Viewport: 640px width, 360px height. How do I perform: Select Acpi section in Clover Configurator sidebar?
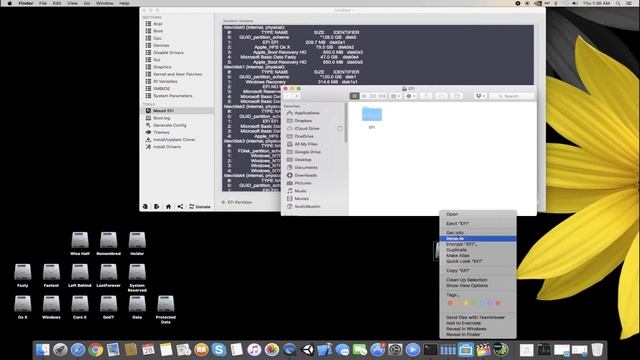click(x=158, y=24)
